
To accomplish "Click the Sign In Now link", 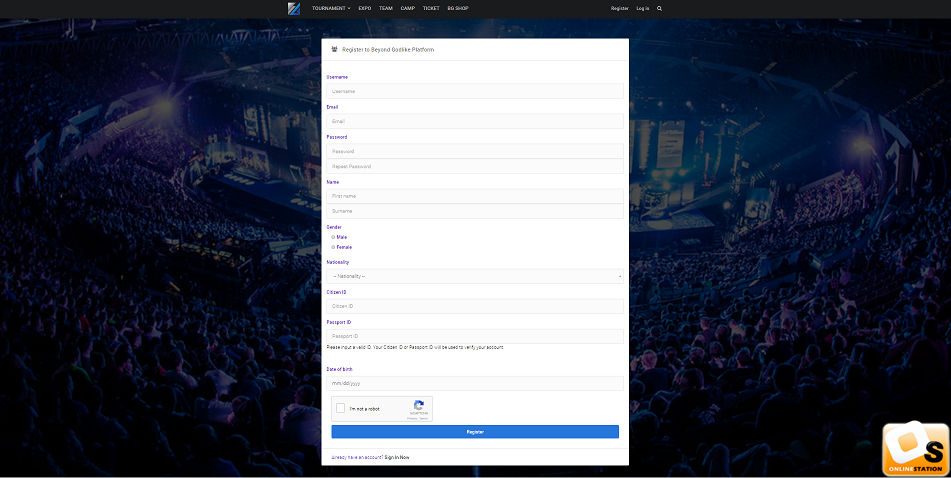I will pos(397,457).
